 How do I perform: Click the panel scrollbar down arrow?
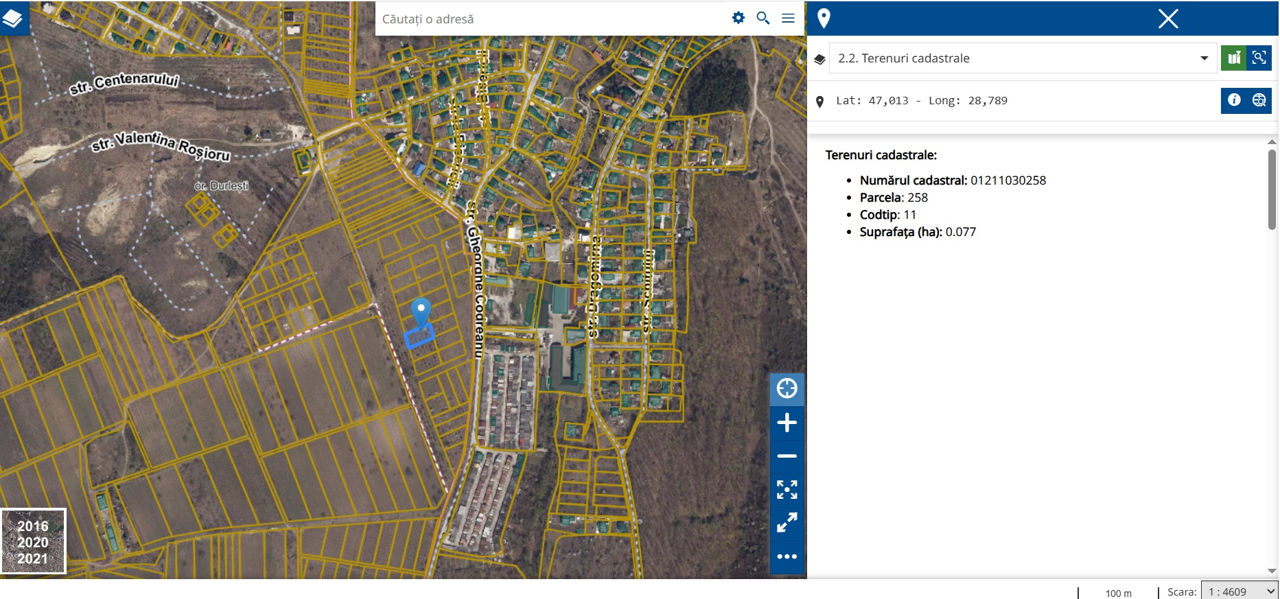[1272, 570]
